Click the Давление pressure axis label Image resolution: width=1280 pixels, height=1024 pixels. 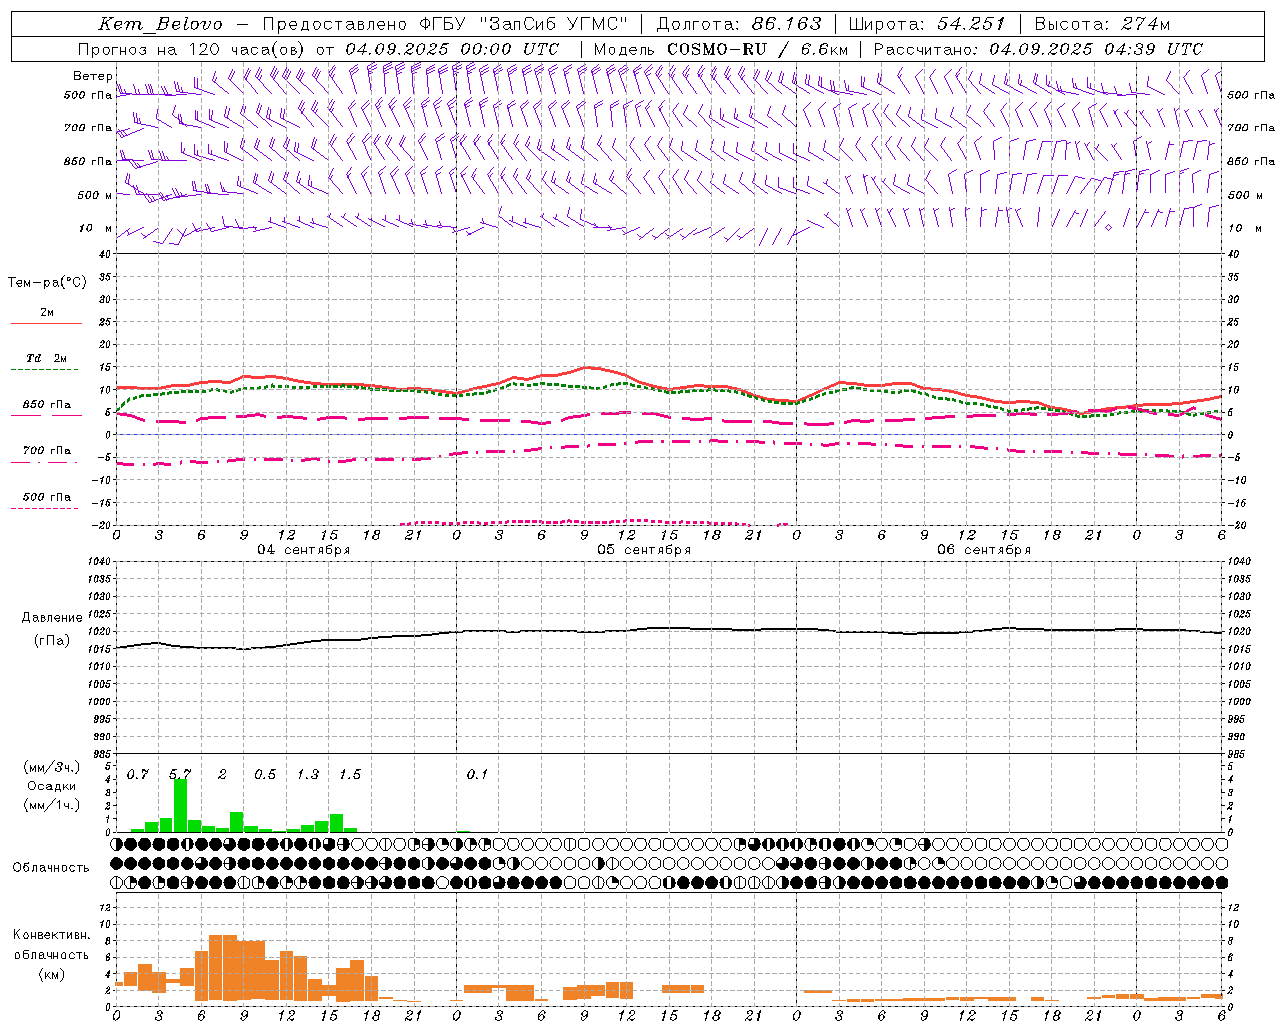(51, 618)
